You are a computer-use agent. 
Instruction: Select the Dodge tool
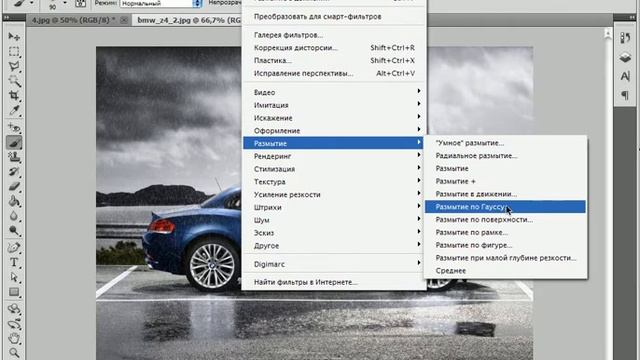14,231
